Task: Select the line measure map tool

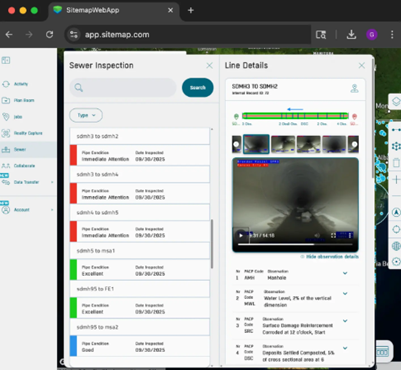Action: tap(396, 130)
